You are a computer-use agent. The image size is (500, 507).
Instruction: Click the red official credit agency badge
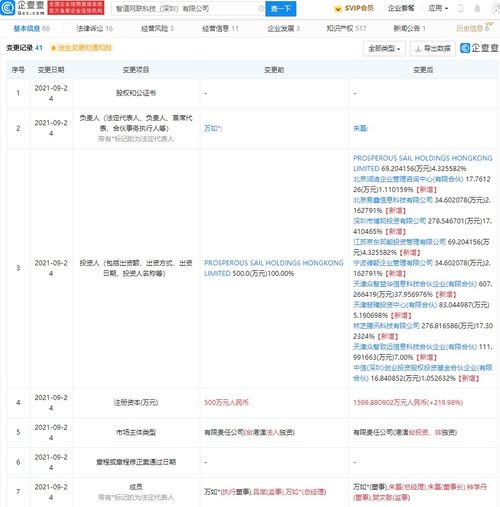point(76,8)
